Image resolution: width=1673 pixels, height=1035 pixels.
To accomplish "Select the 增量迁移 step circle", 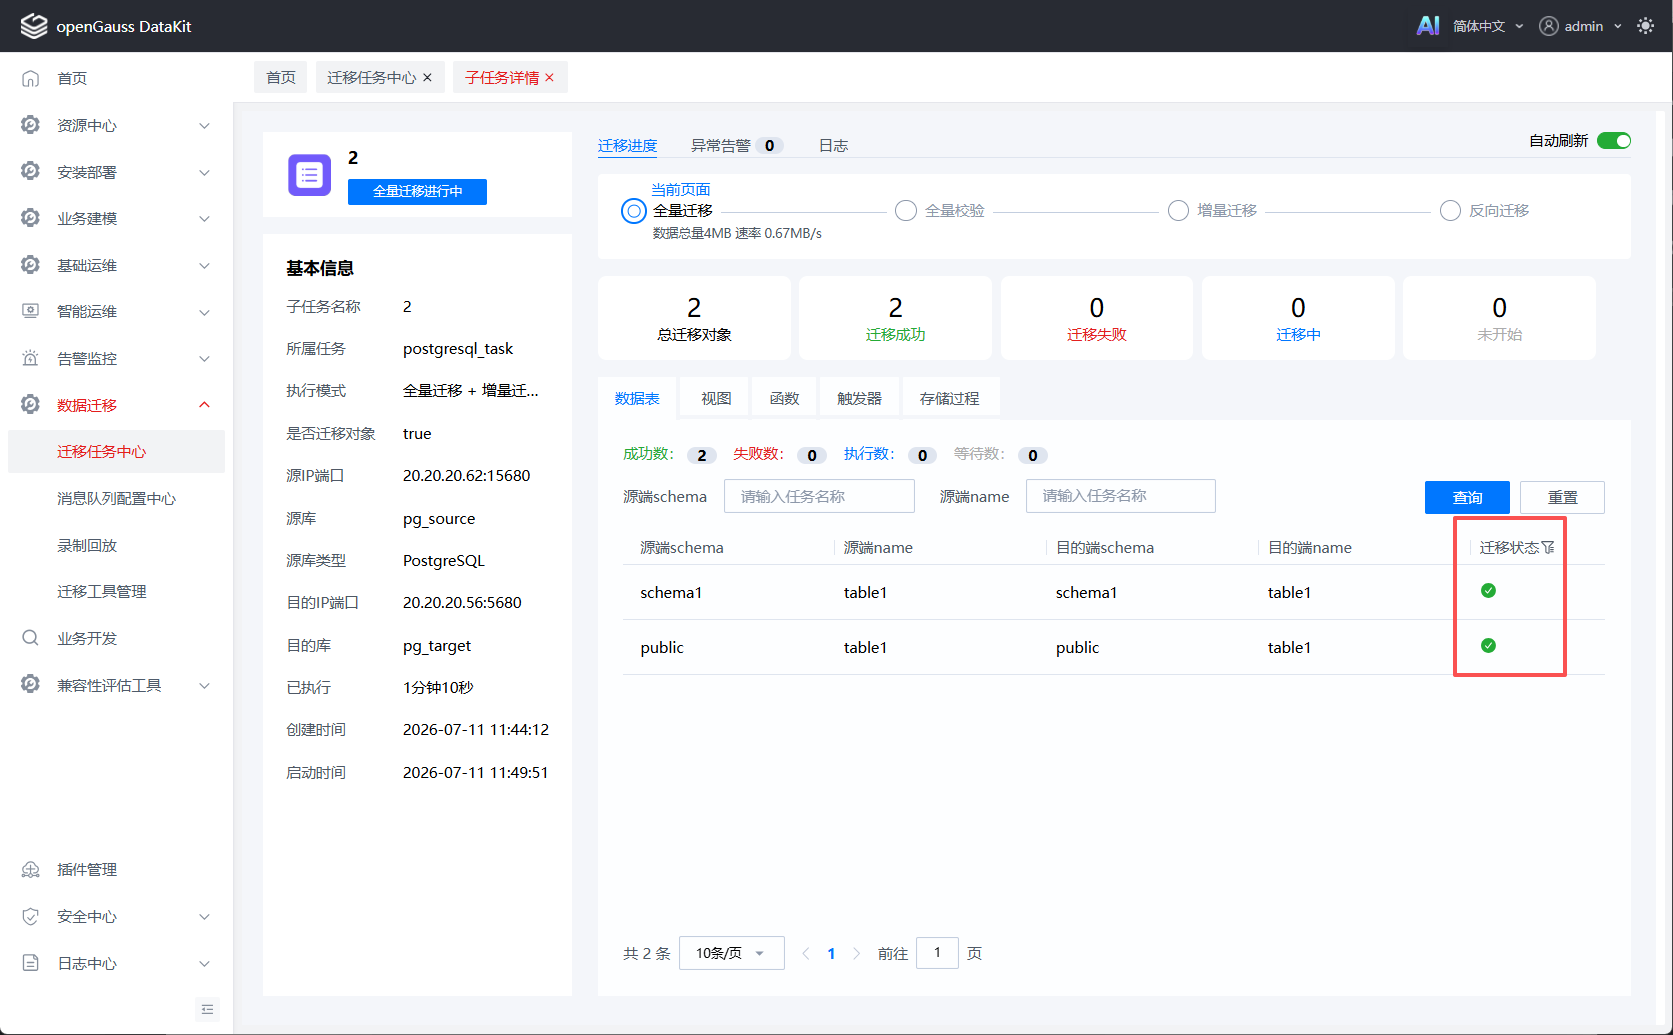I will (x=1179, y=211).
